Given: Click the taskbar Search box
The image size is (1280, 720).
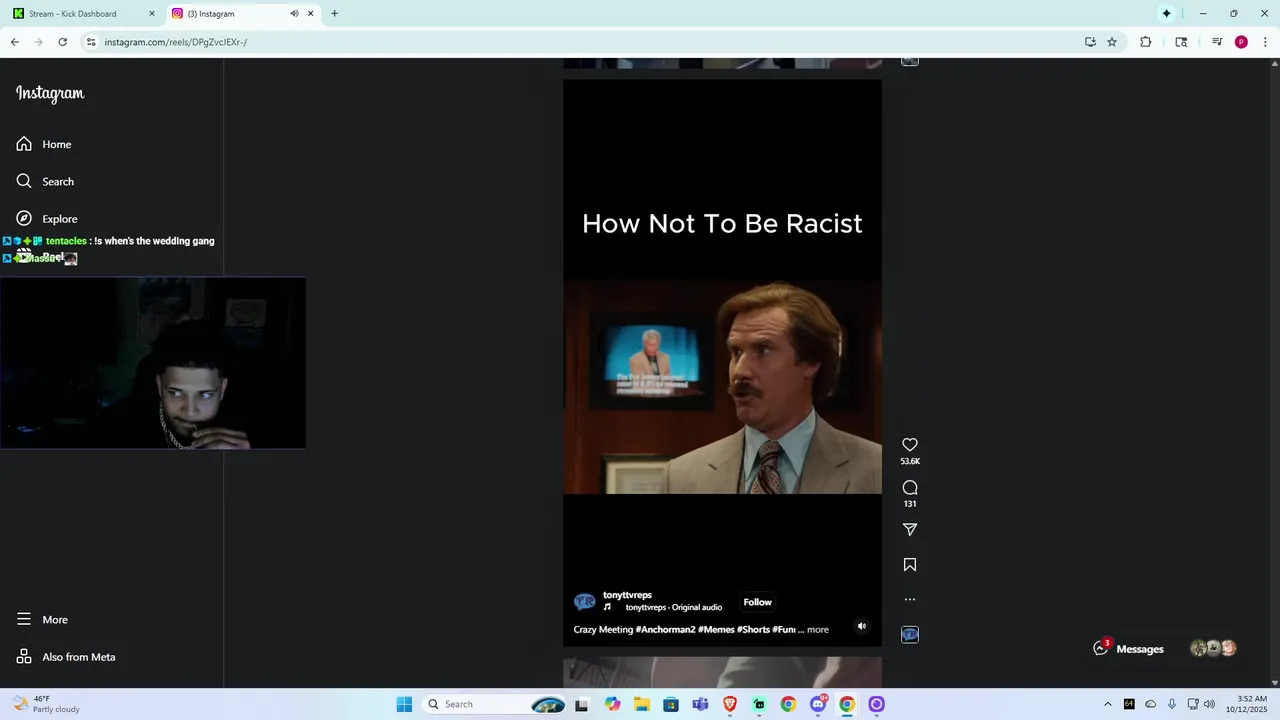Looking at the screenshot, I should tap(496, 704).
